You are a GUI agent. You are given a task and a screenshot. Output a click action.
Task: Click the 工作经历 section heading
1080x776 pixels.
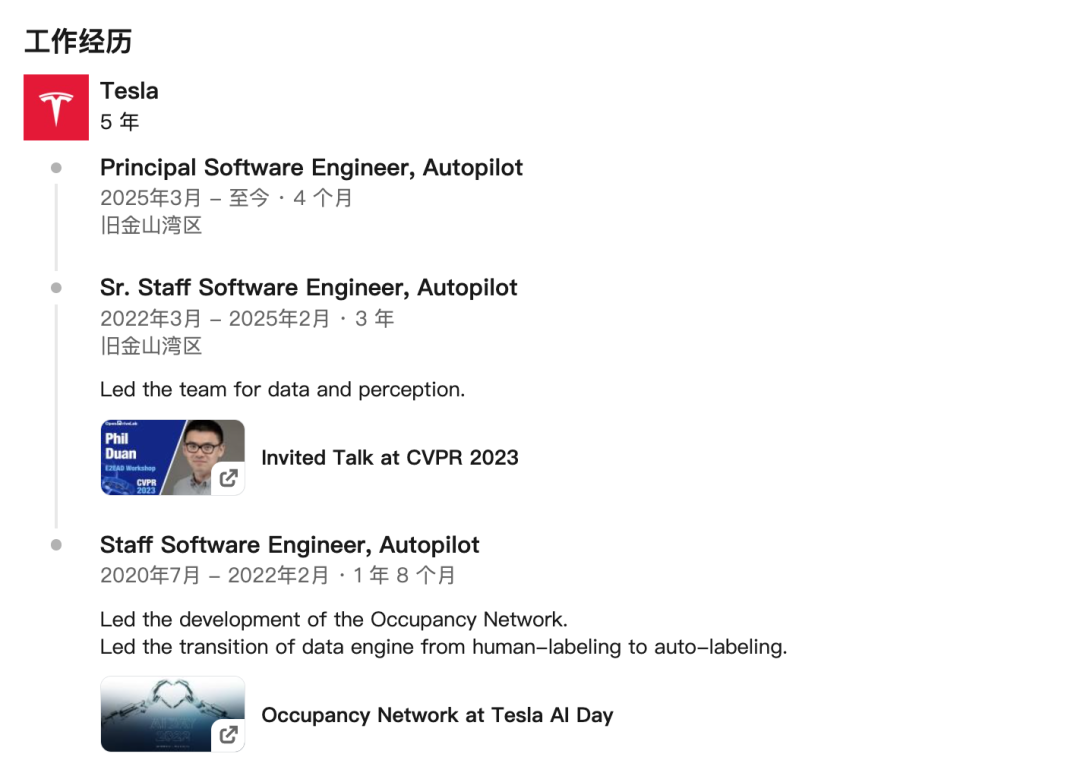click(x=78, y=41)
